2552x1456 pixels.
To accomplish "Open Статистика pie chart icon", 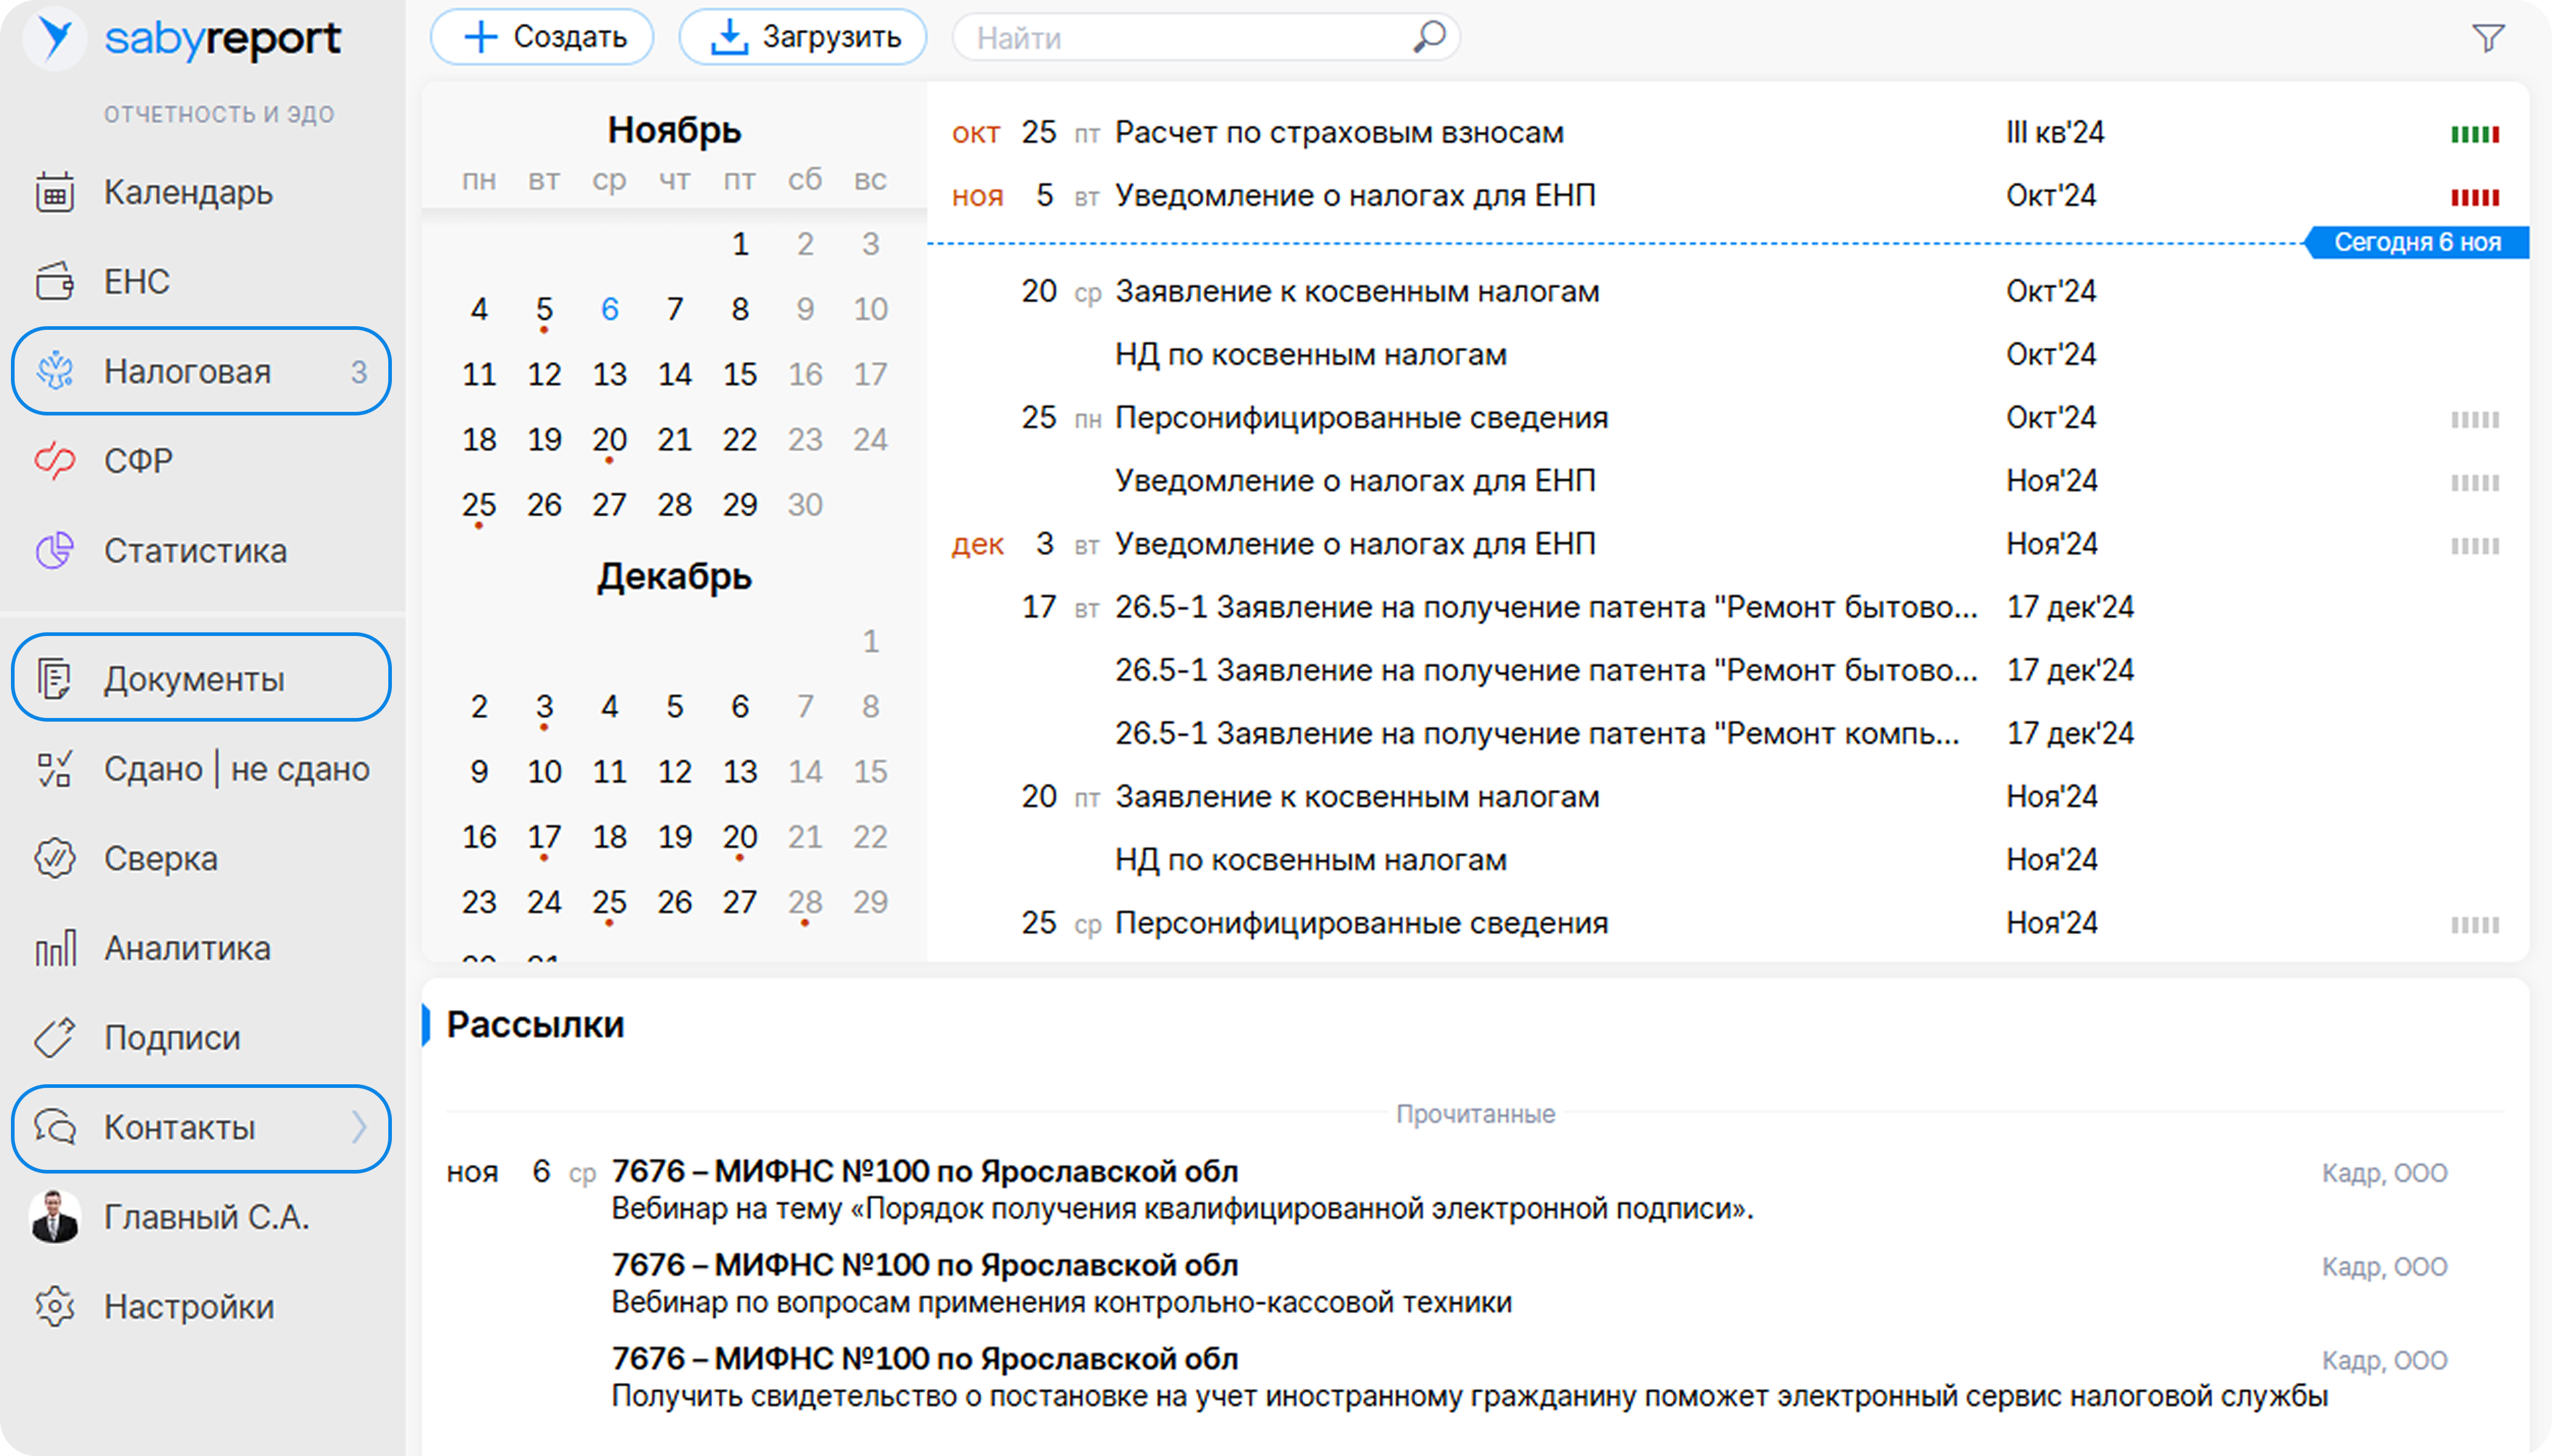I will [x=55, y=551].
